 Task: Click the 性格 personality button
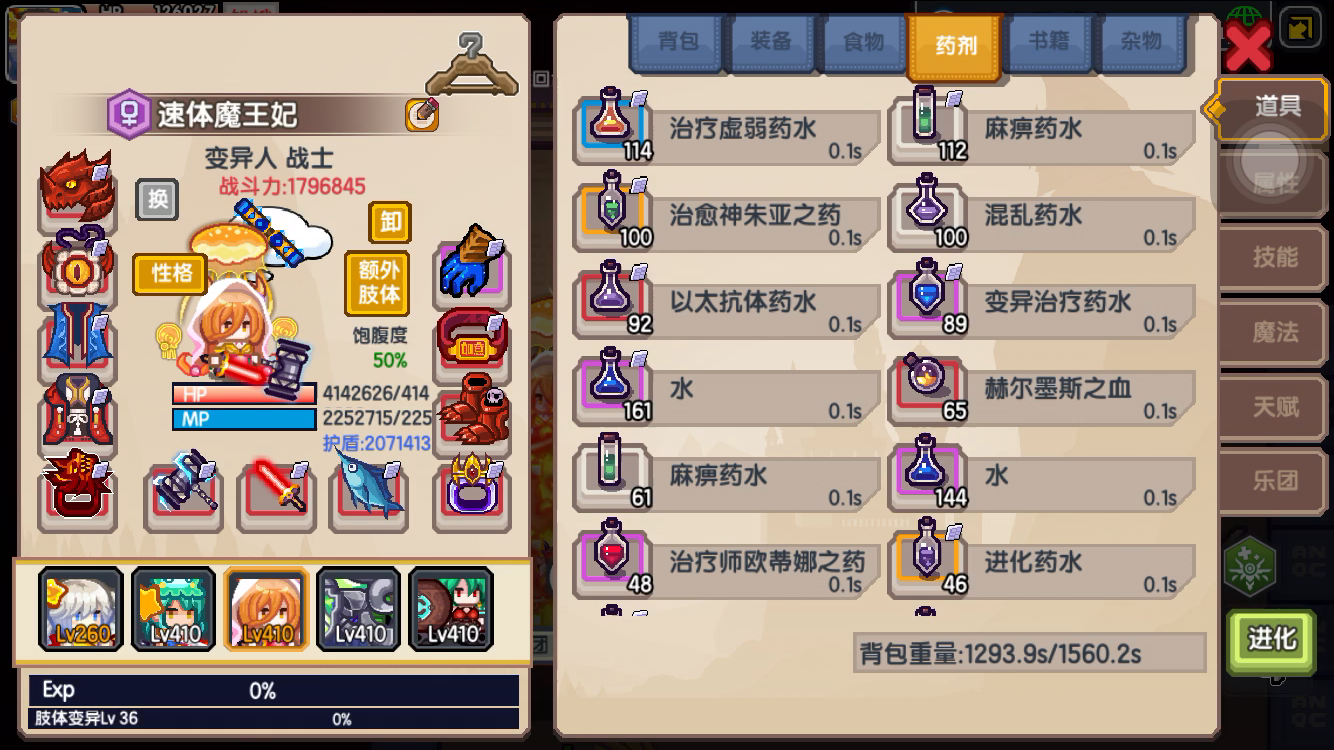tap(170, 274)
